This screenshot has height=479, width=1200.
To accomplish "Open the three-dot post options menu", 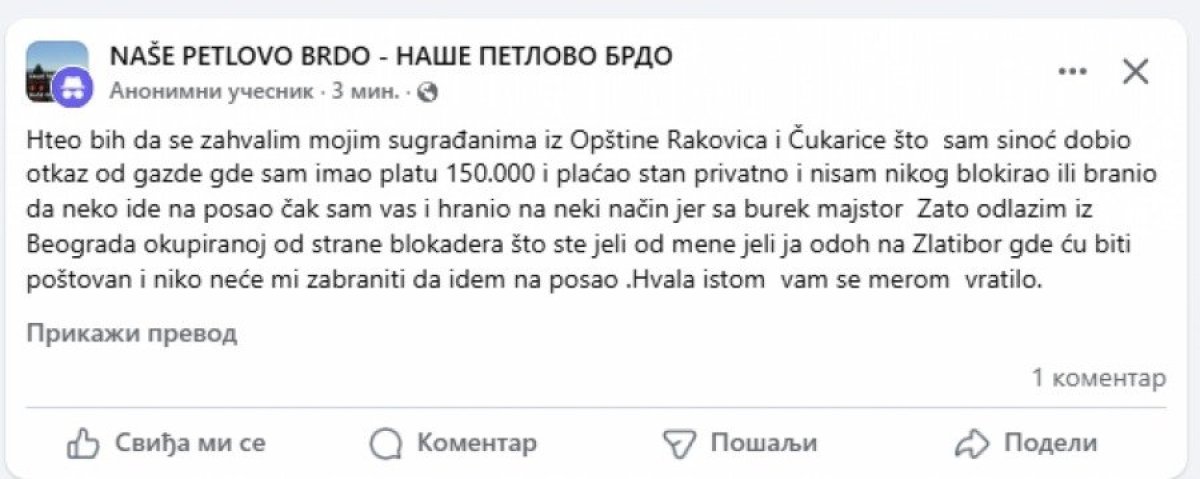I will [1072, 71].
